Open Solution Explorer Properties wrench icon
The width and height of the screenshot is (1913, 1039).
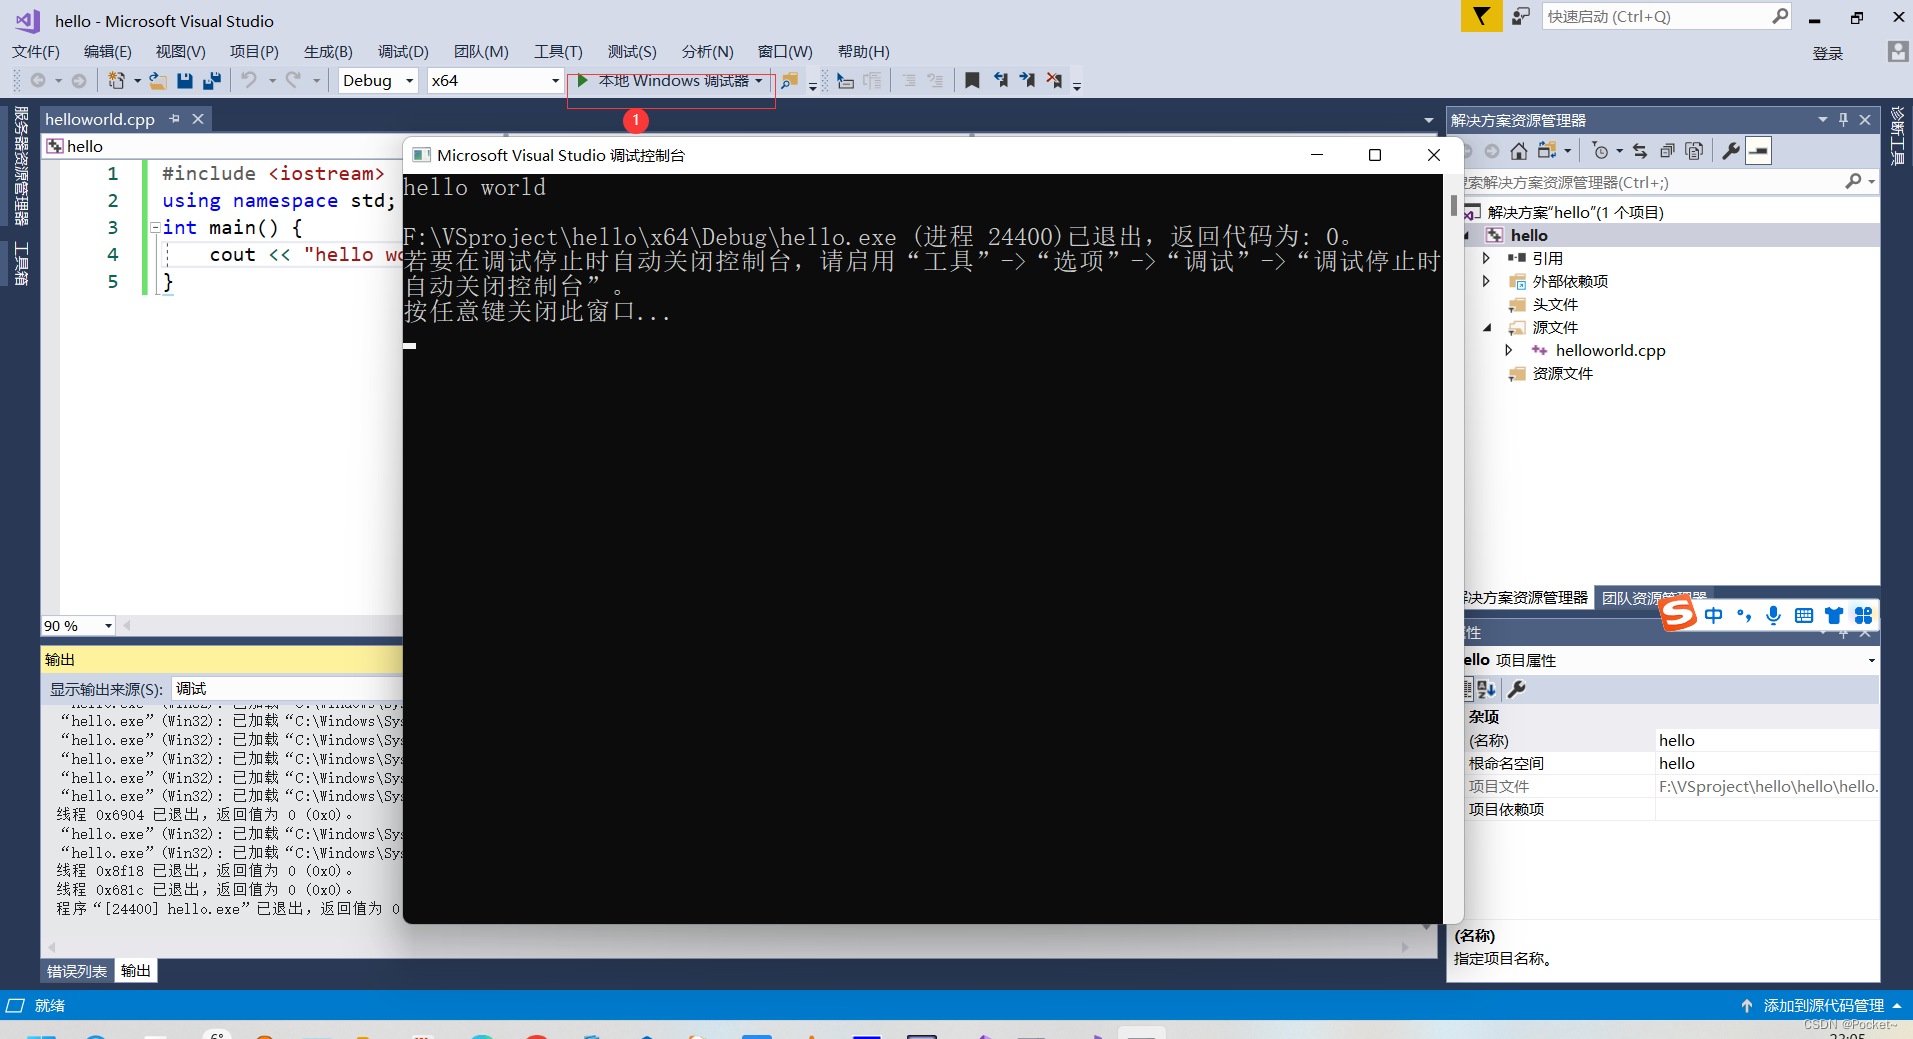pos(1730,150)
